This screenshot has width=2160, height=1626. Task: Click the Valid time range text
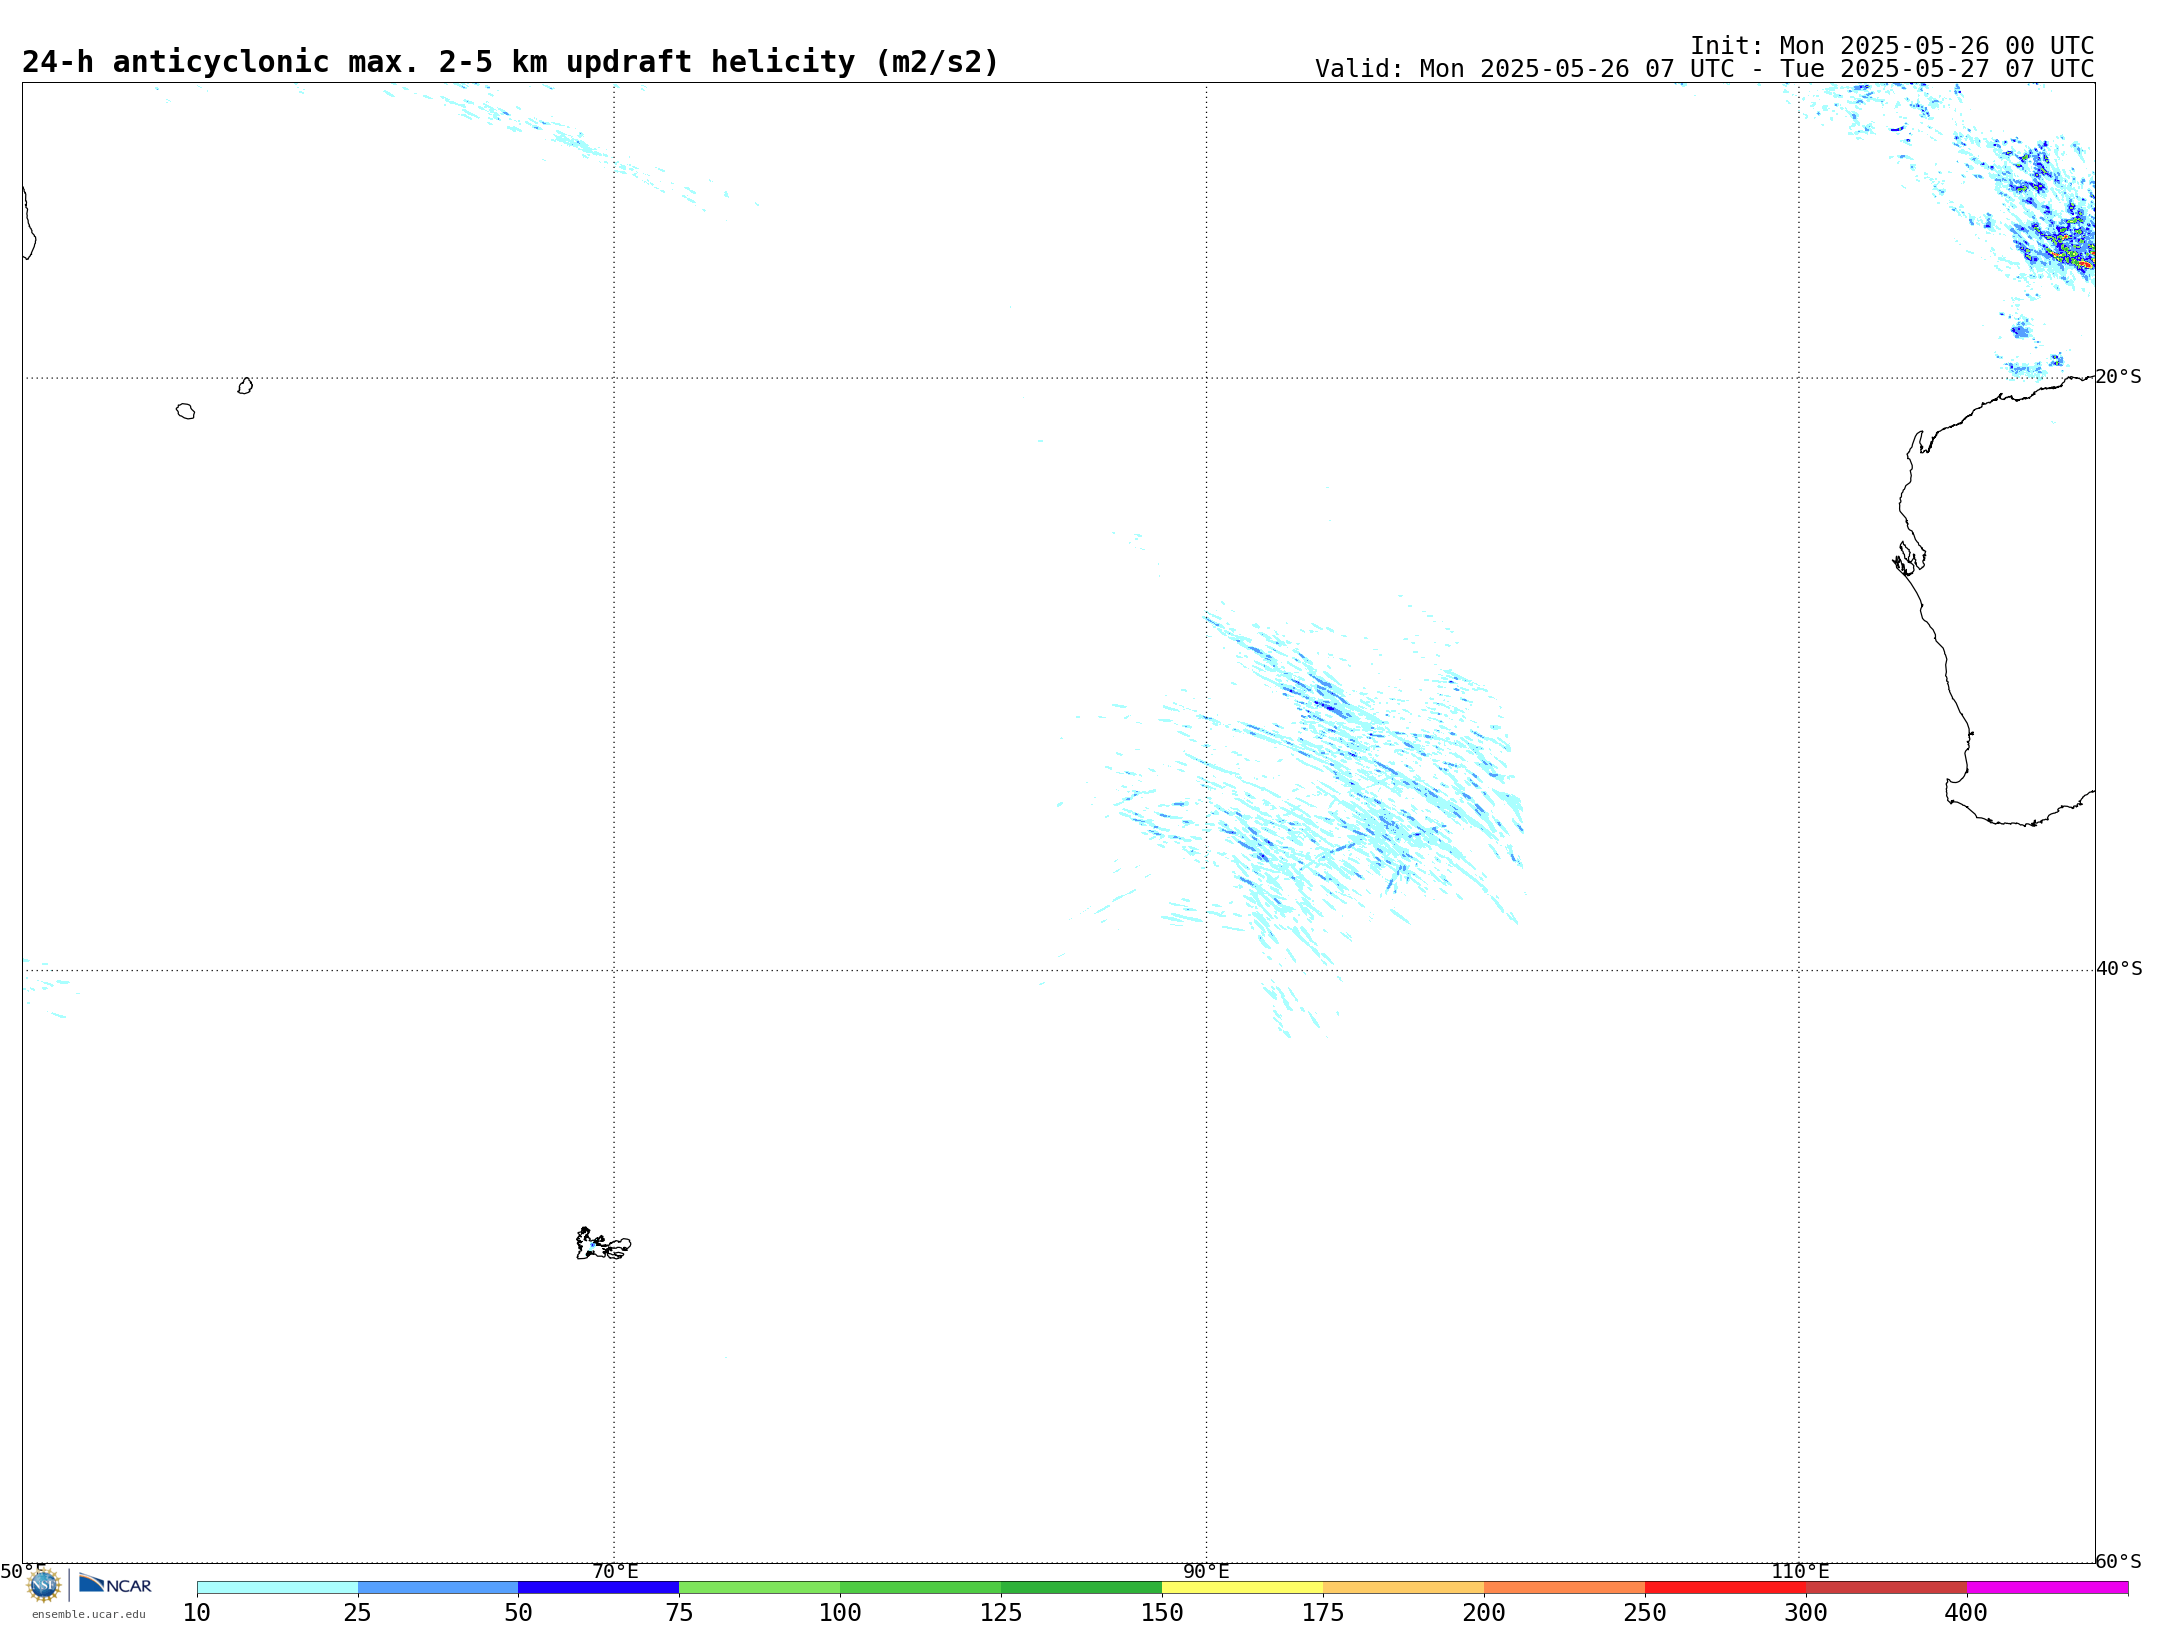click(1704, 69)
